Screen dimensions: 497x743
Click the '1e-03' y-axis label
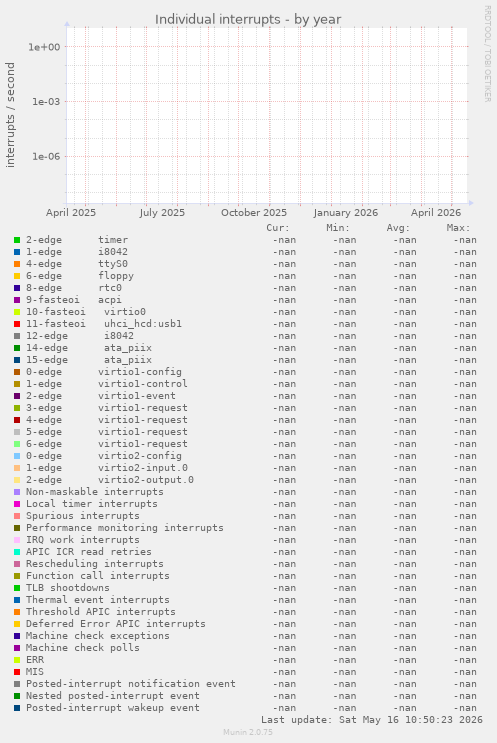pos(46,102)
